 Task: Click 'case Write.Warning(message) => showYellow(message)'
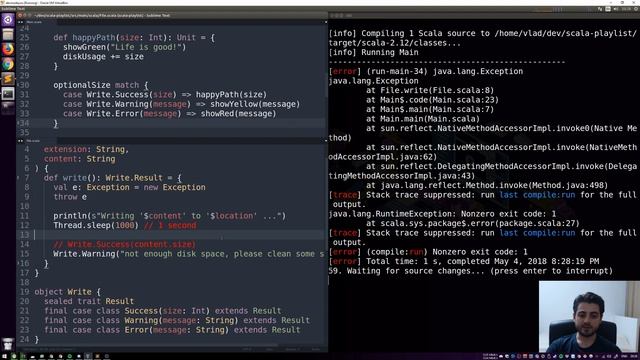tap(181, 104)
